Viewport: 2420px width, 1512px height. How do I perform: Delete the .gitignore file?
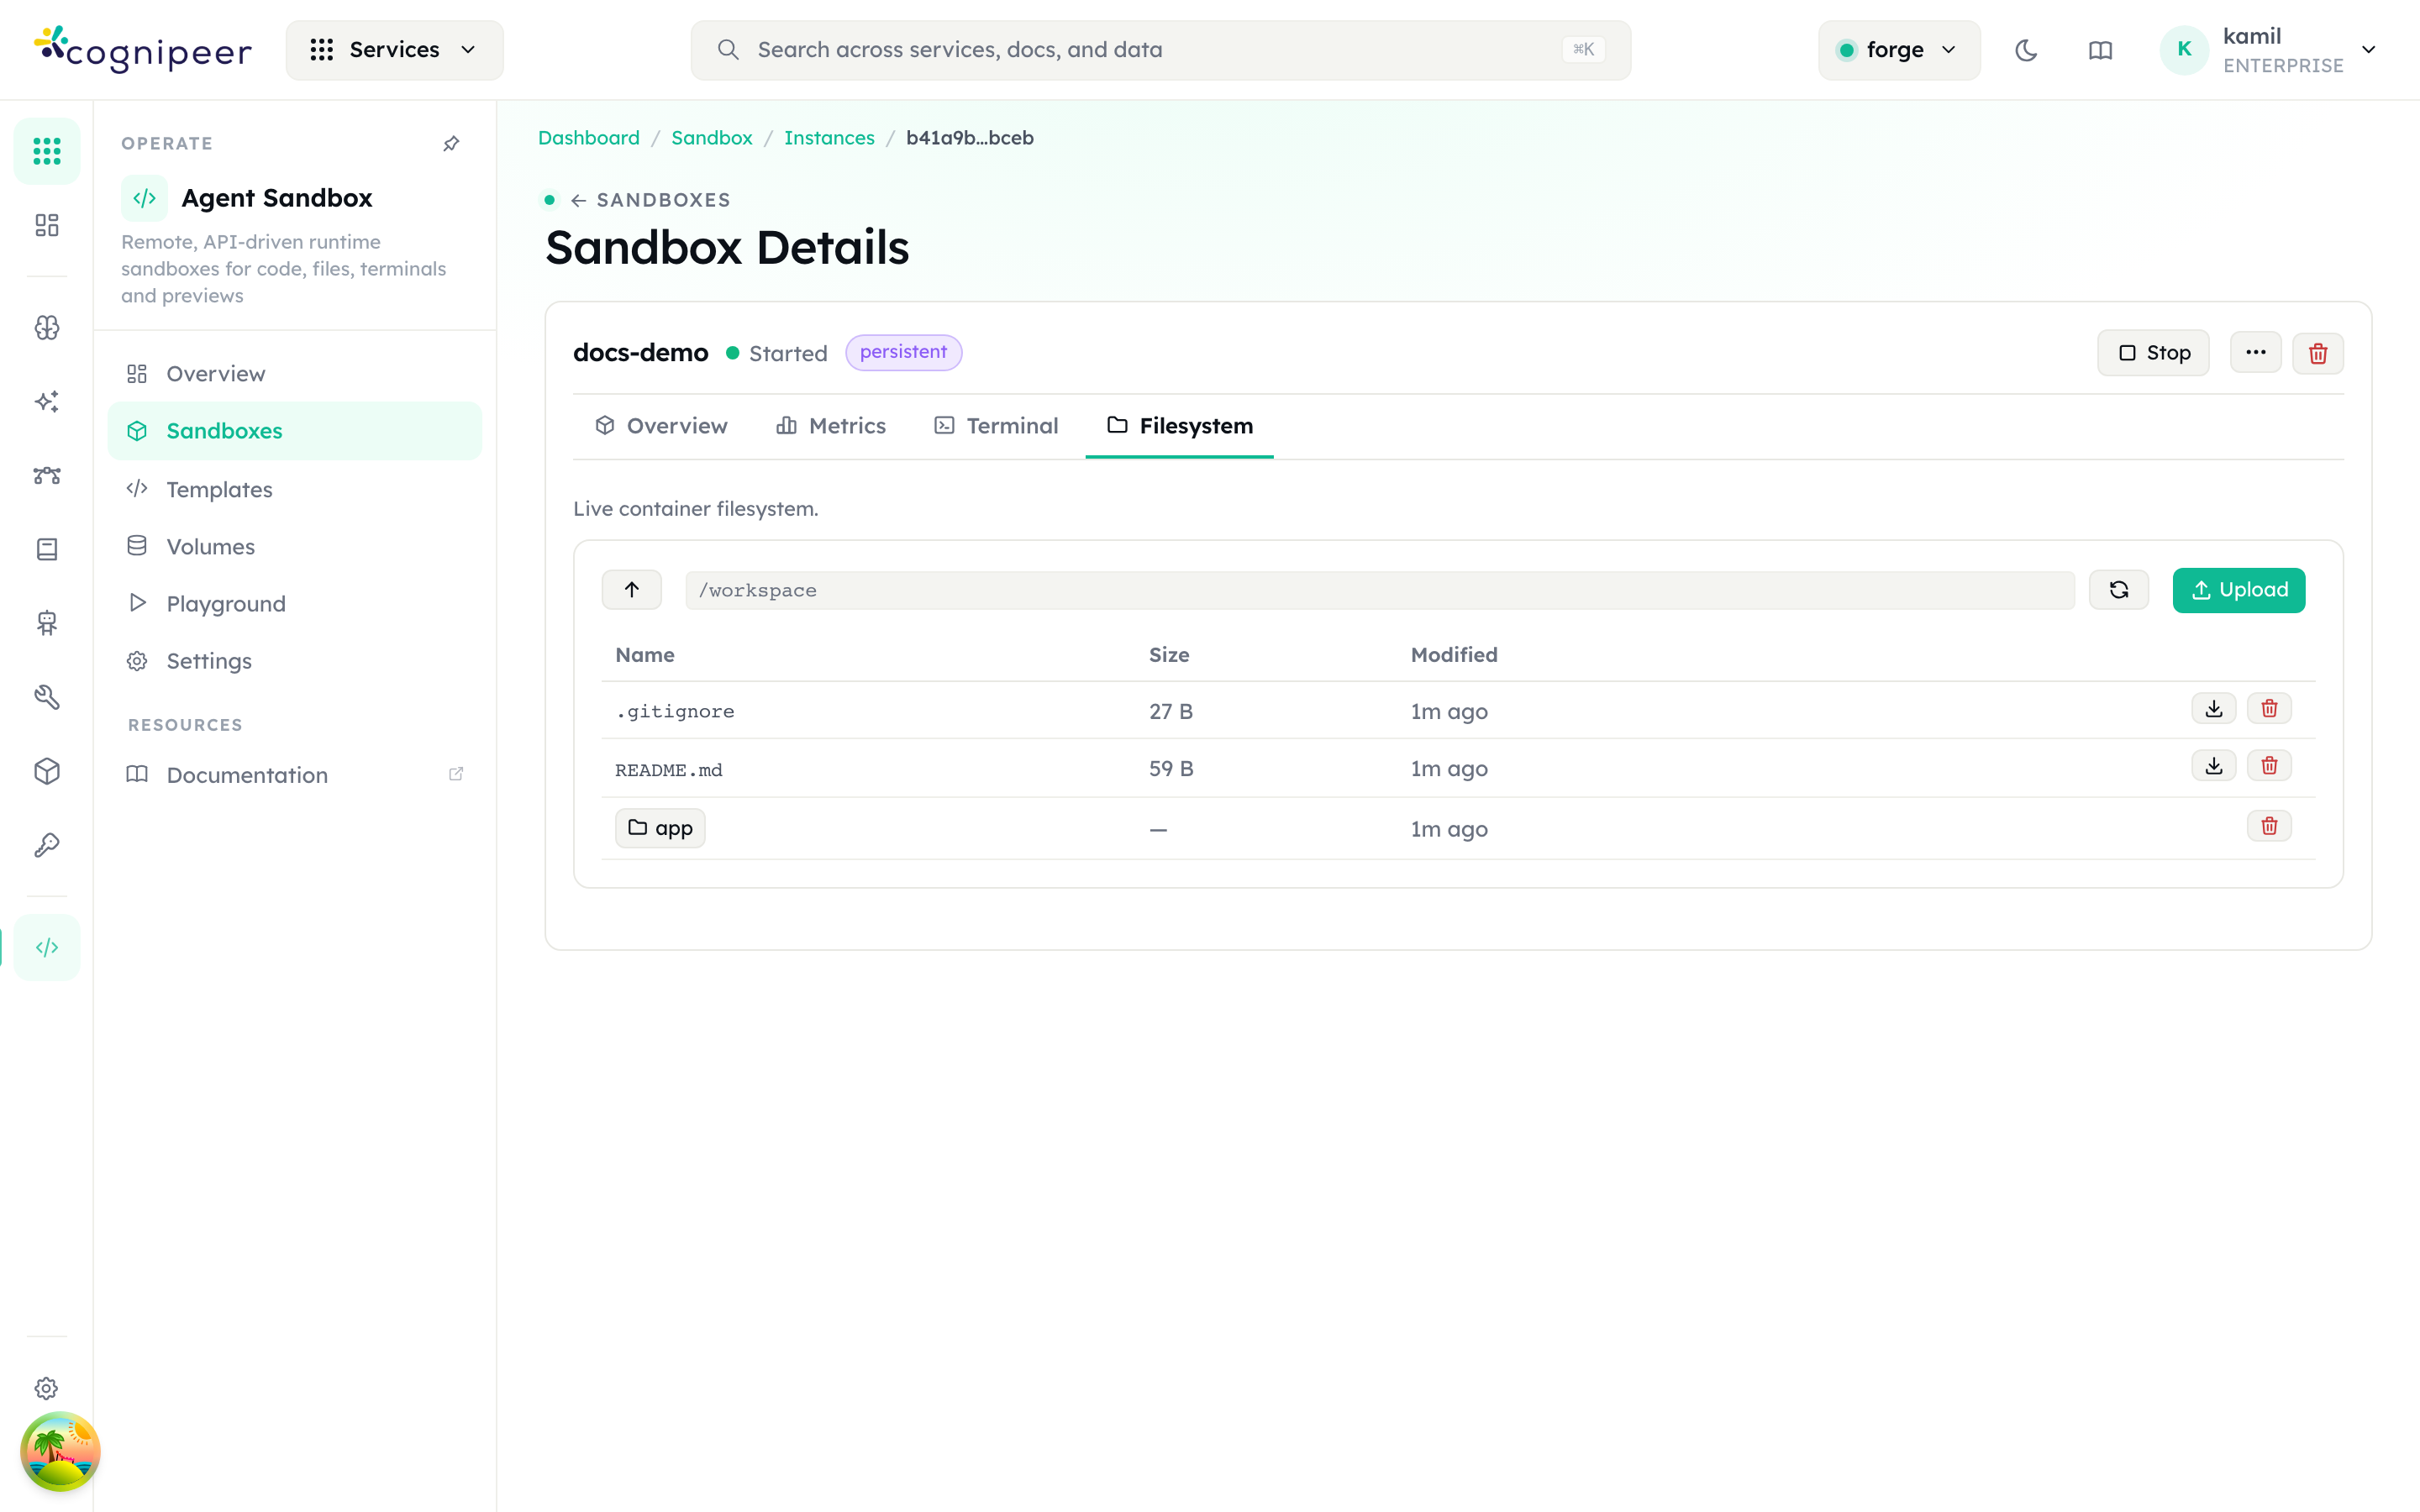tap(2269, 709)
